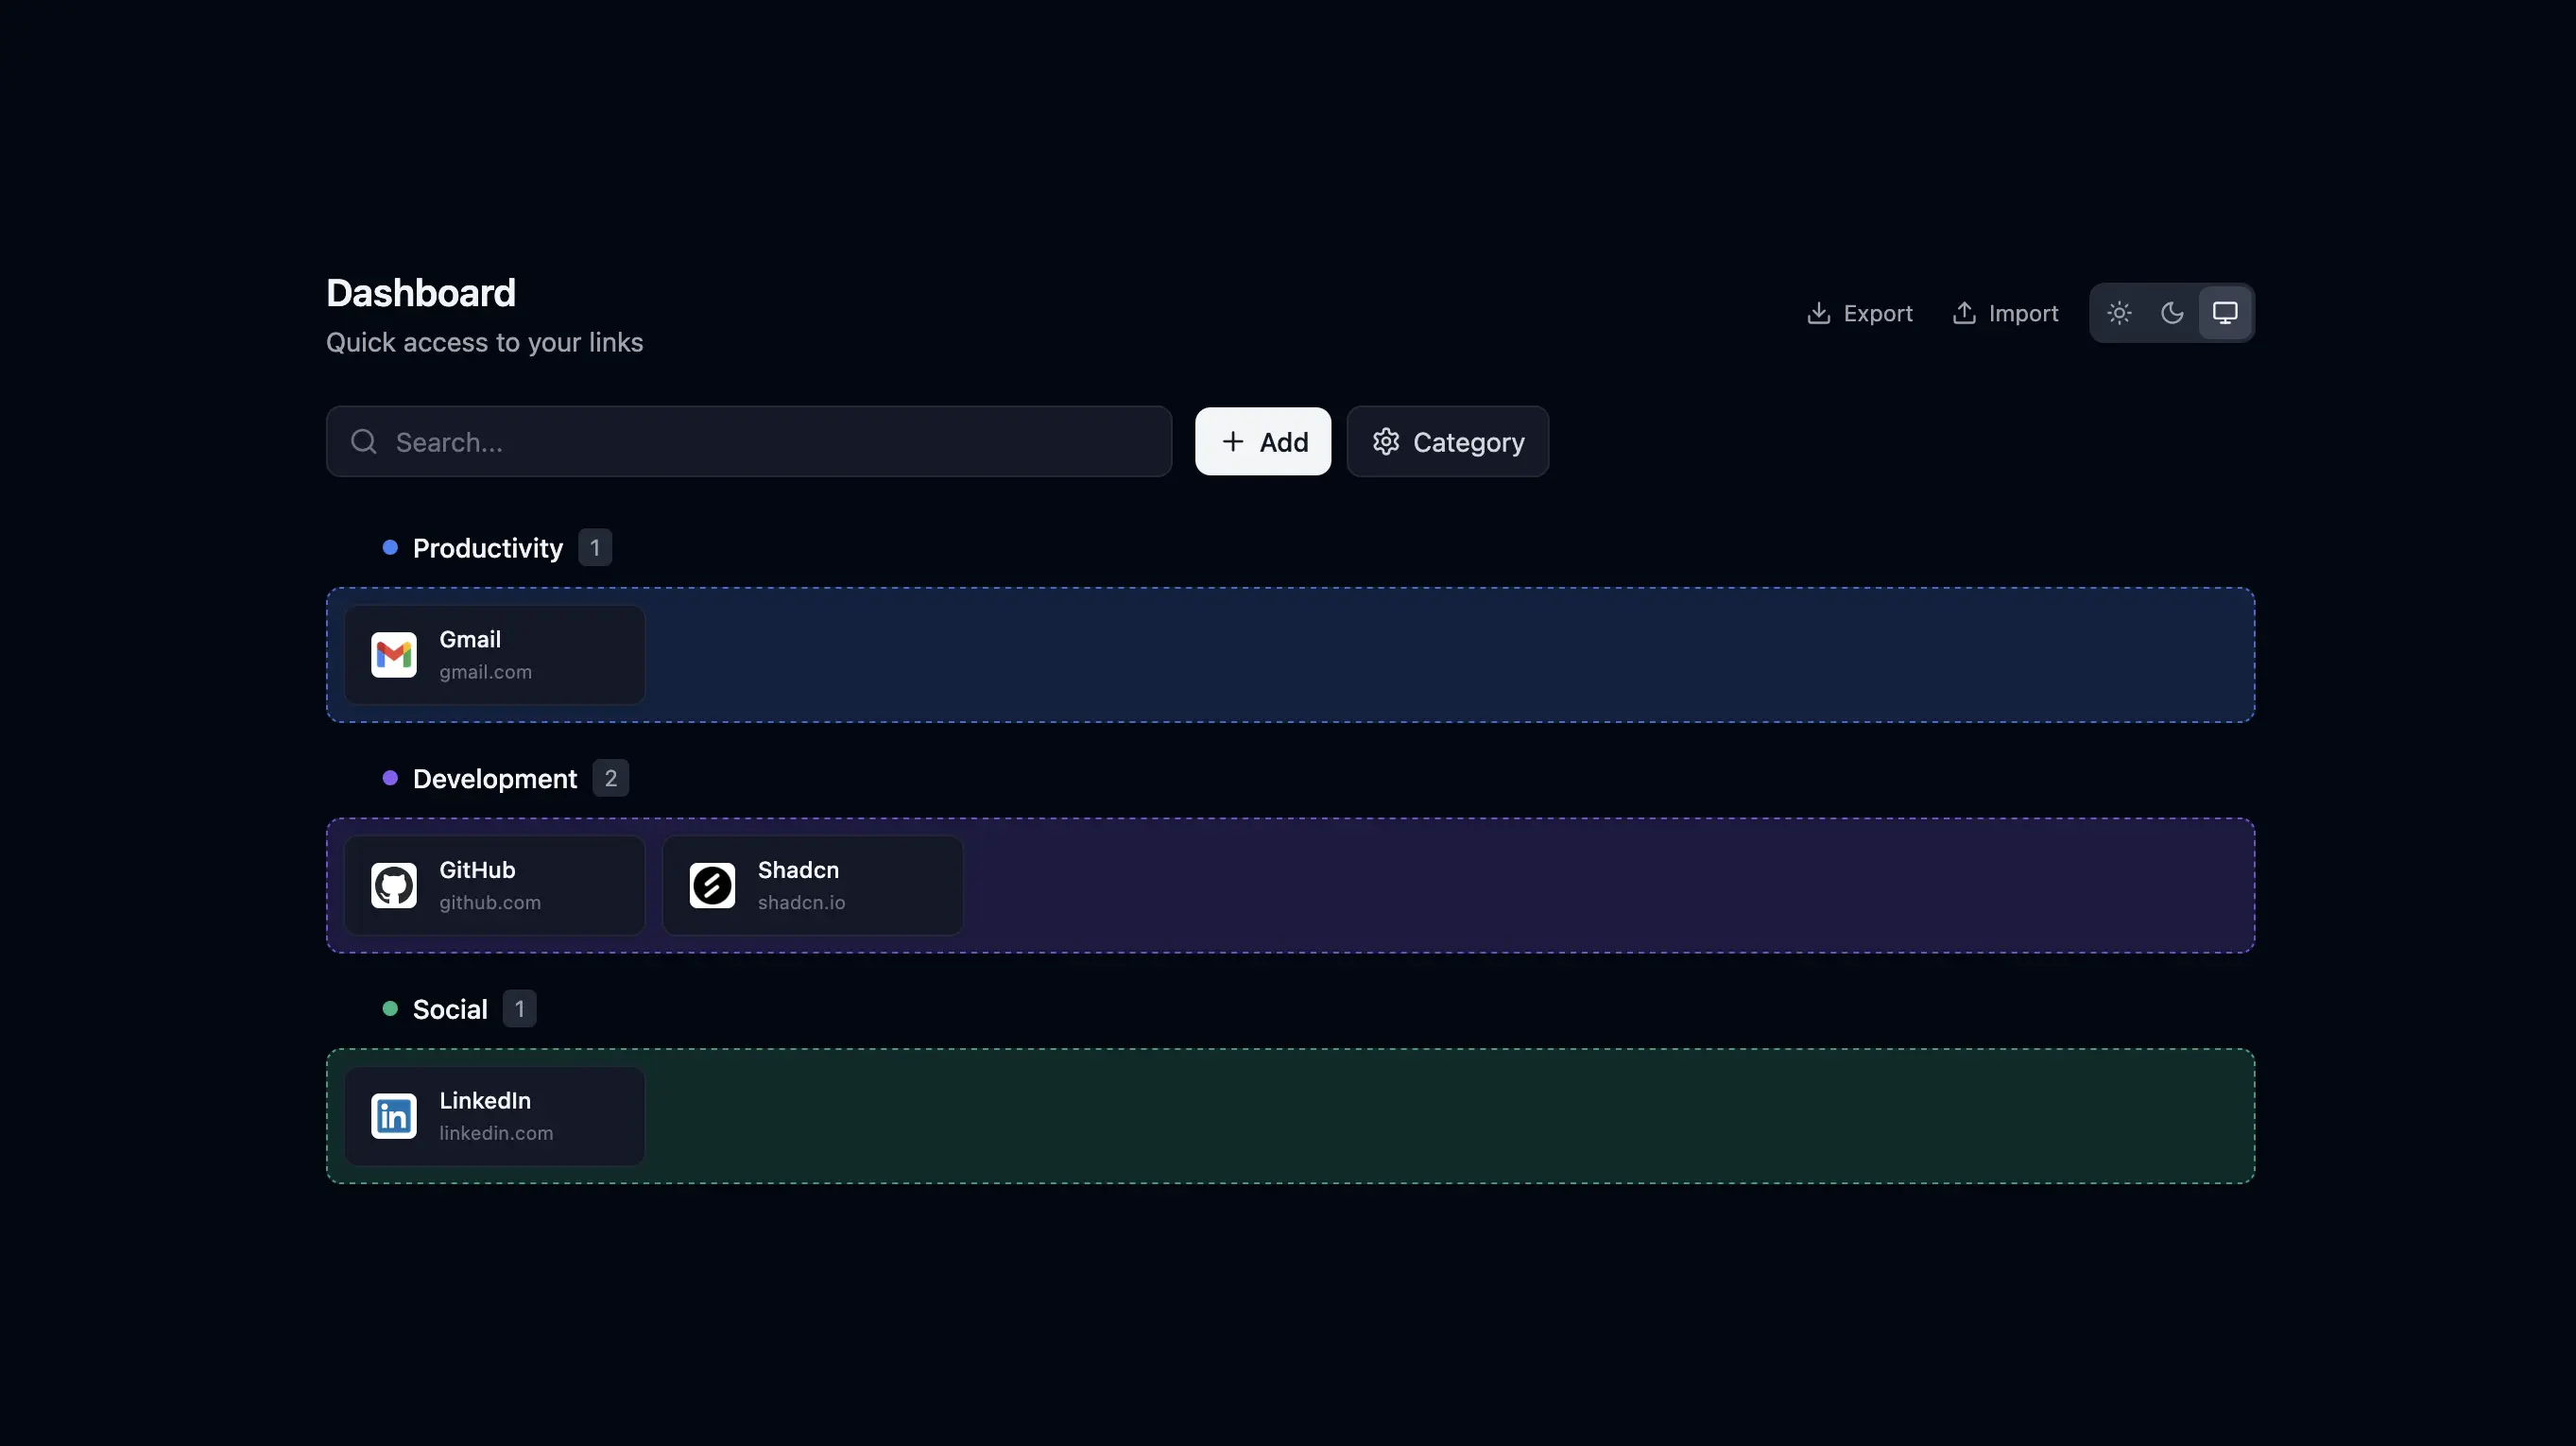
Task: Focus the Search input field
Action: point(770,442)
